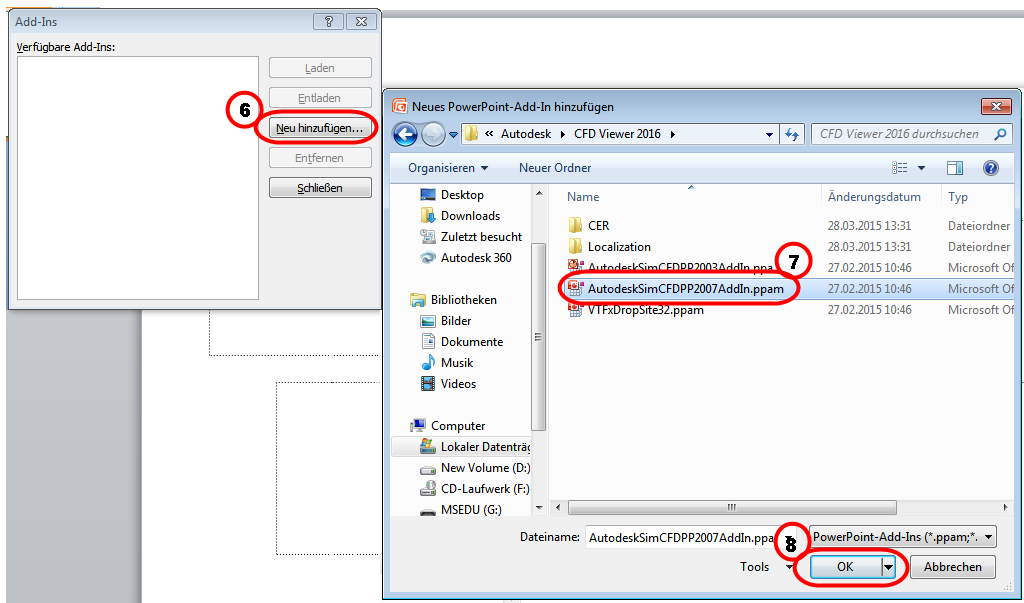
Task: Click the navigation pane scroll up arrow
Action: pos(539,193)
